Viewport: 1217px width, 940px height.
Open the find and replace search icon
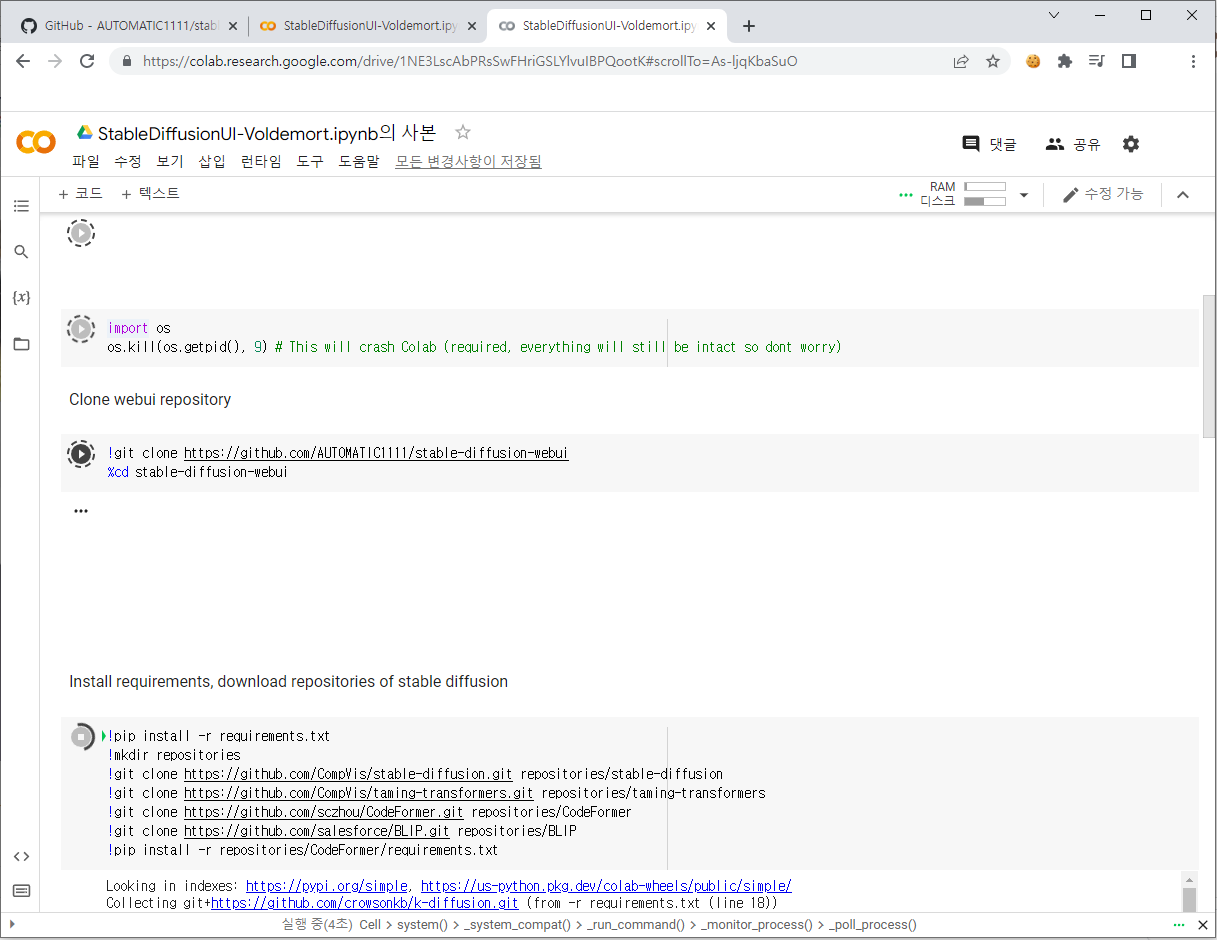point(21,252)
